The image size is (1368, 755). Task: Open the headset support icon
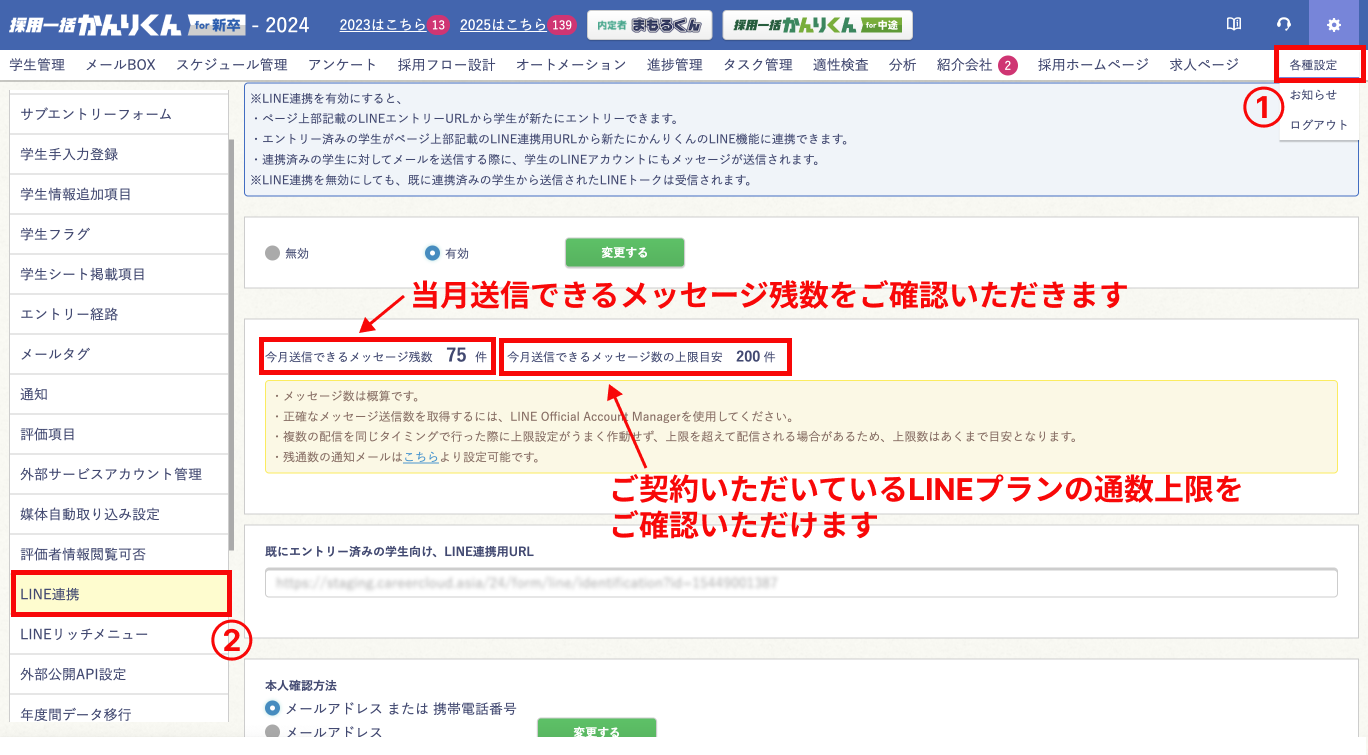pyautogui.click(x=1284, y=25)
